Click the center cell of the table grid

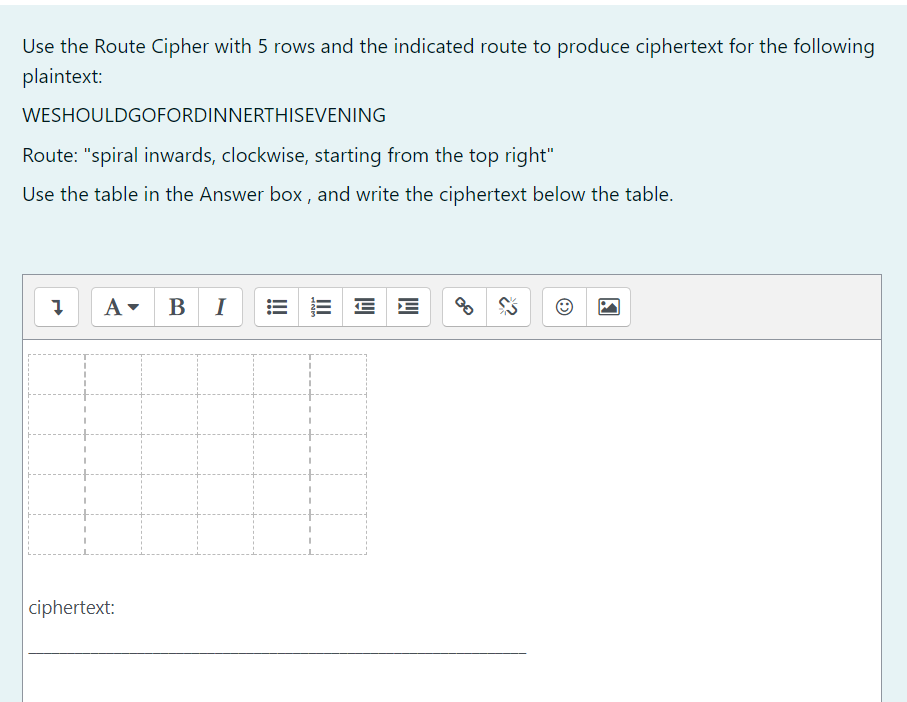coord(199,455)
